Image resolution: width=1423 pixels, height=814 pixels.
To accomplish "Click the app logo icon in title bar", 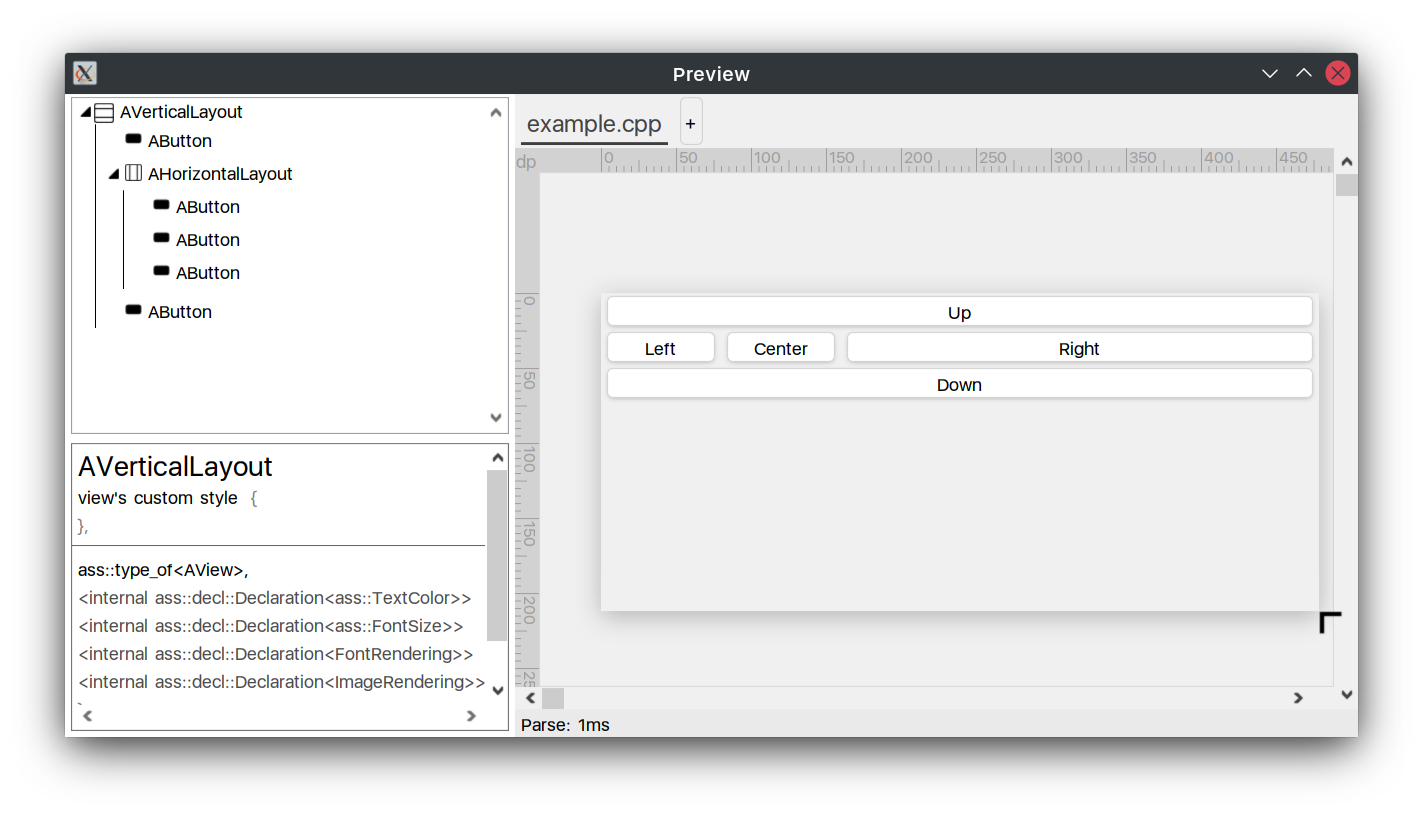I will (x=85, y=74).
